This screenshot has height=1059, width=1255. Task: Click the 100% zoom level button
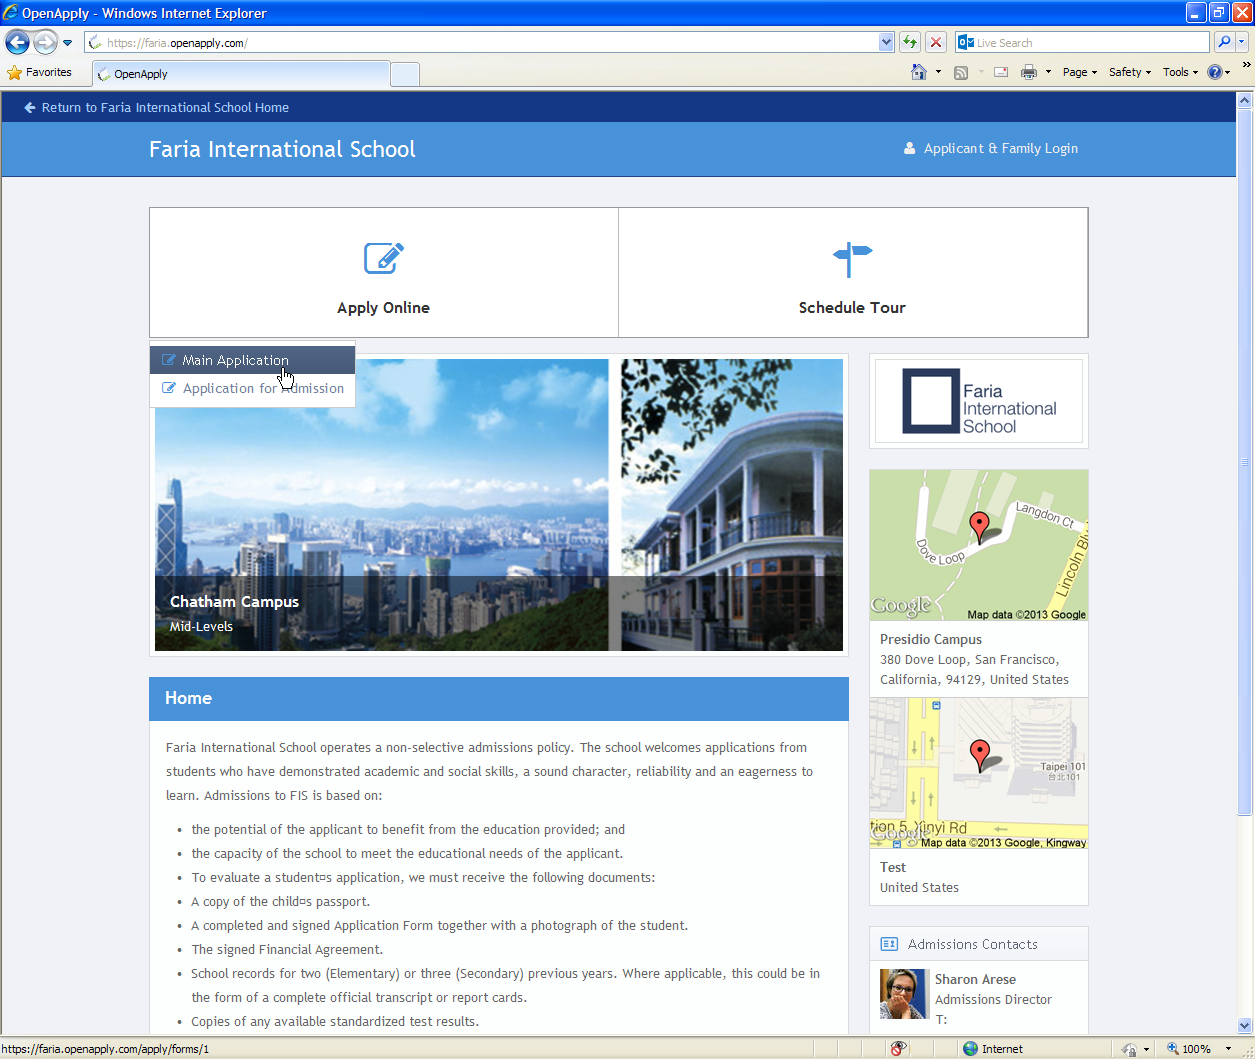[x=1189, y=1049]
